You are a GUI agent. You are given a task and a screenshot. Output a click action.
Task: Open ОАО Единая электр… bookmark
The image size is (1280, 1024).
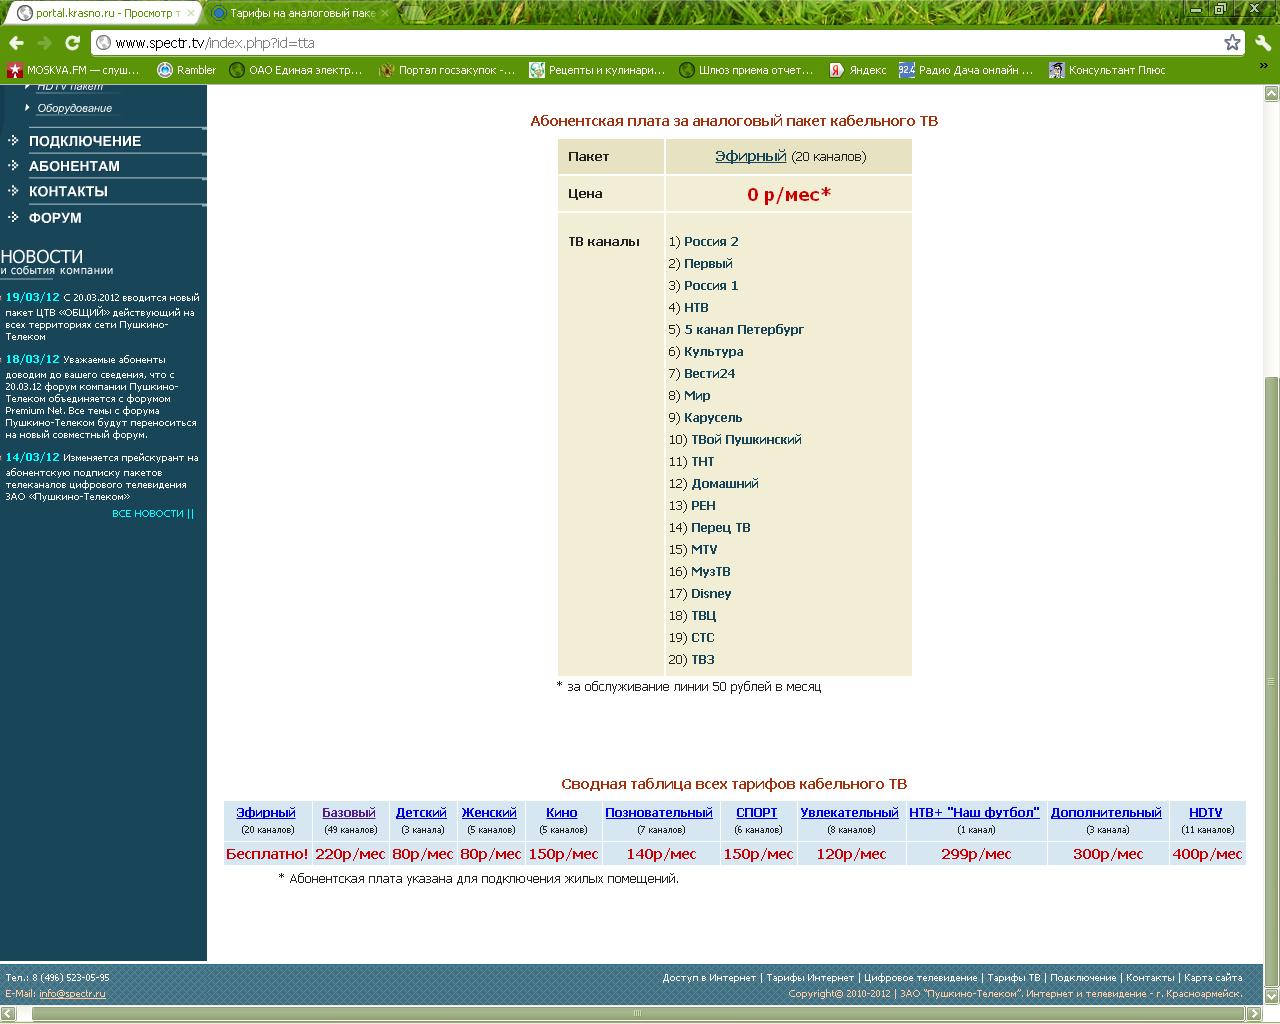[296, 70]
